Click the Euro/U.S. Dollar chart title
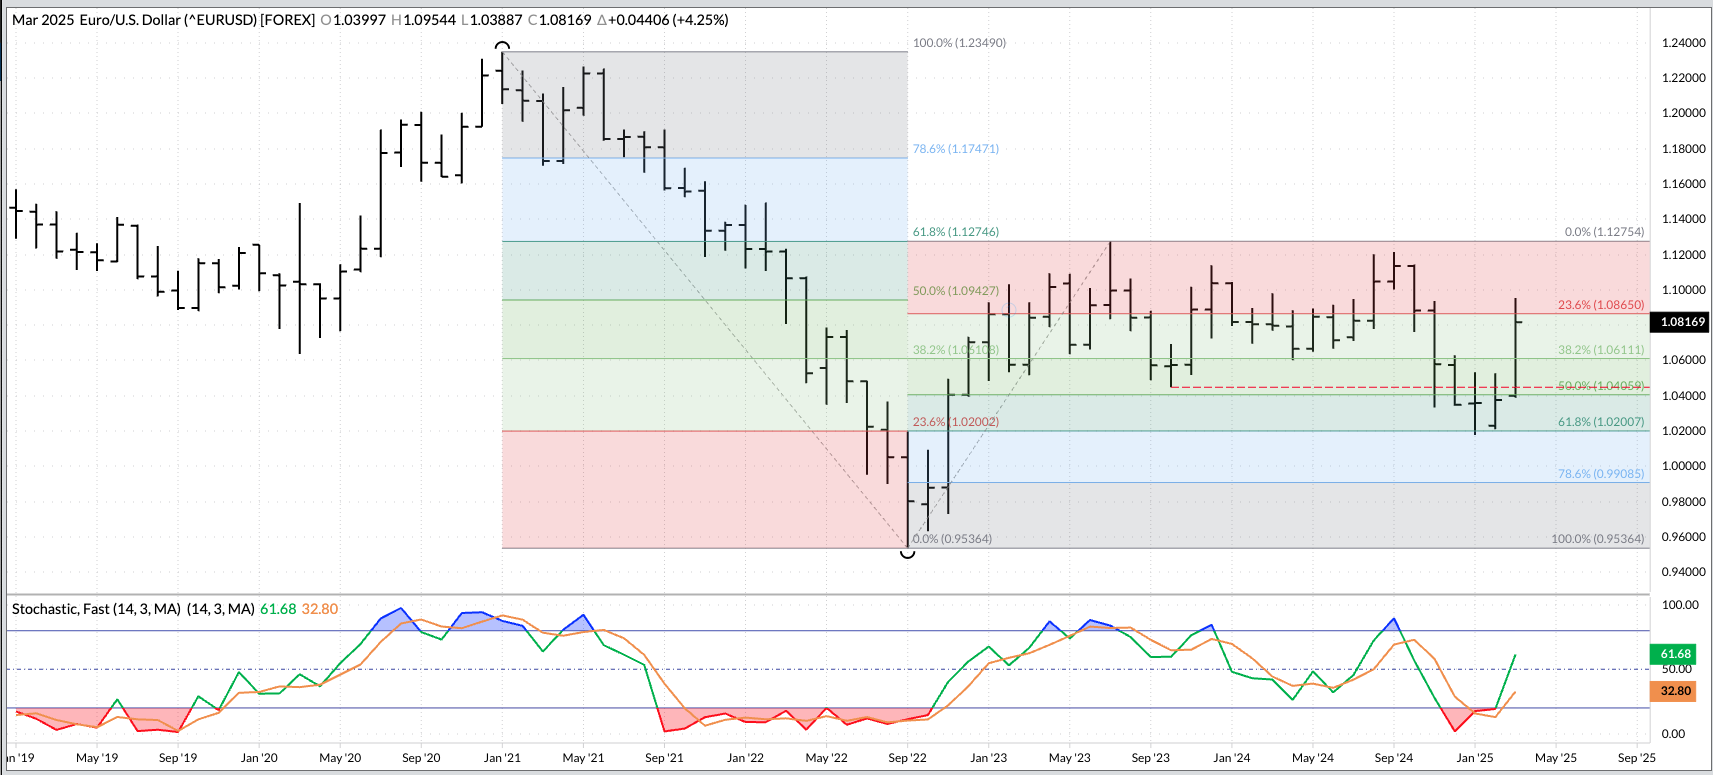The image size is (1713, 775). [x=164, y=20]
